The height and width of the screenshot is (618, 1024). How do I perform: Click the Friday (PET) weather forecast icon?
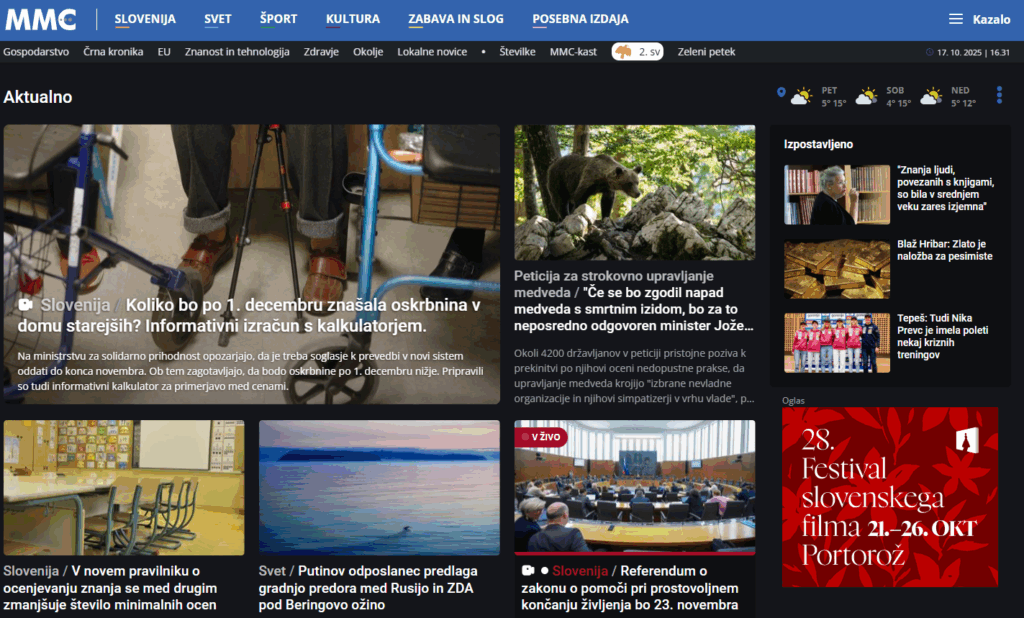[x=802, y=96]
